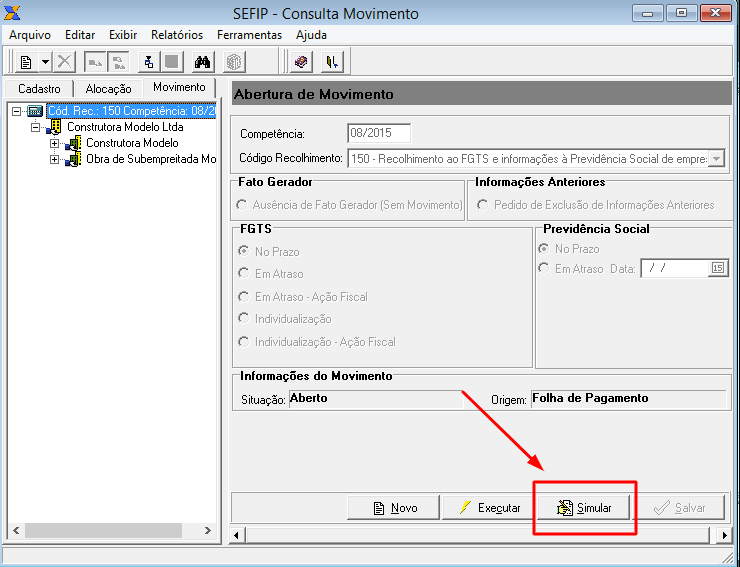Open the Ferramentas menu
This screenshot has width=740, height=567.
click(x=249, y=35)
